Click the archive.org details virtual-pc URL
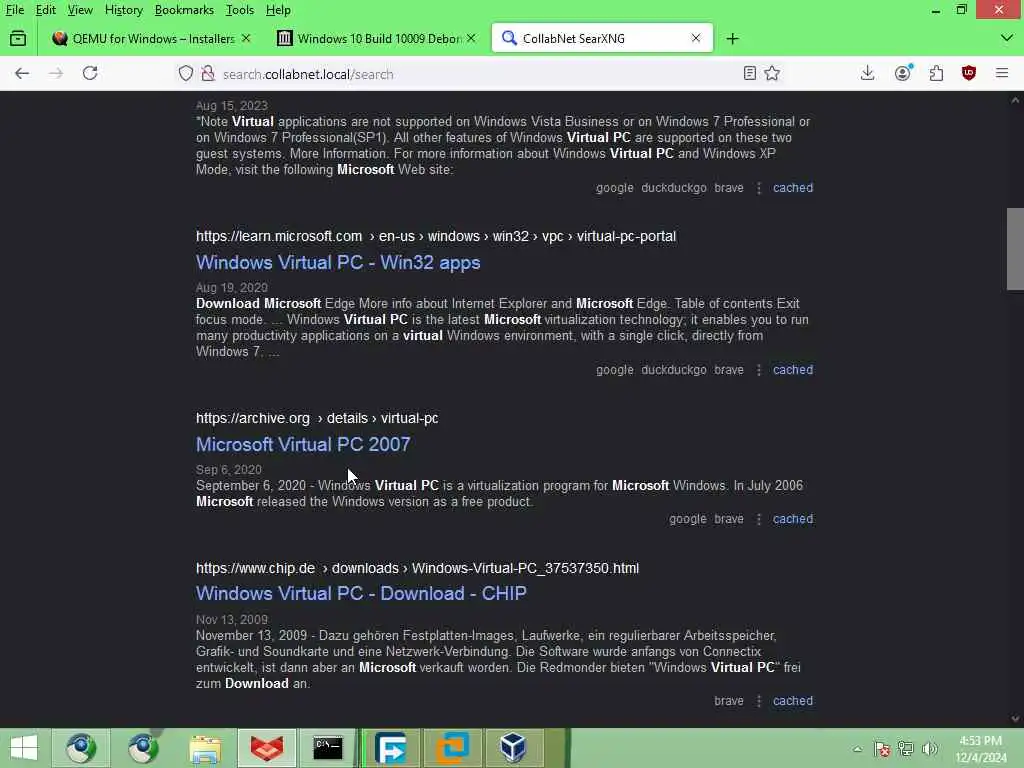This screenshot has width=1024, height=768. click(x=317, y=418)
